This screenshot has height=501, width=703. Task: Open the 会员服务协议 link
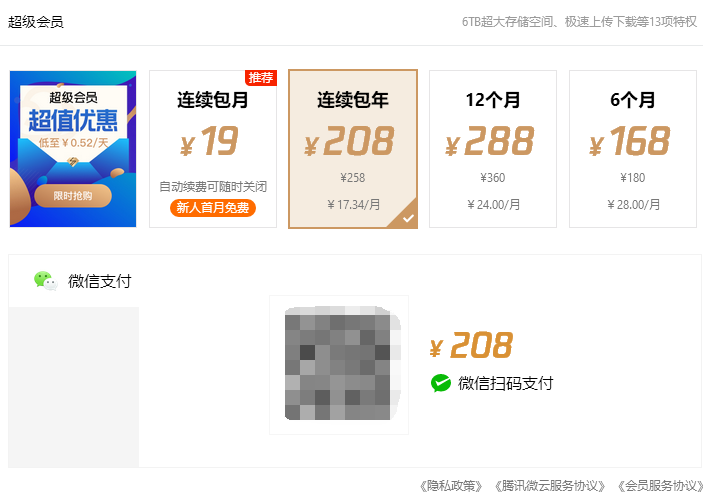(x=660, y=486)
